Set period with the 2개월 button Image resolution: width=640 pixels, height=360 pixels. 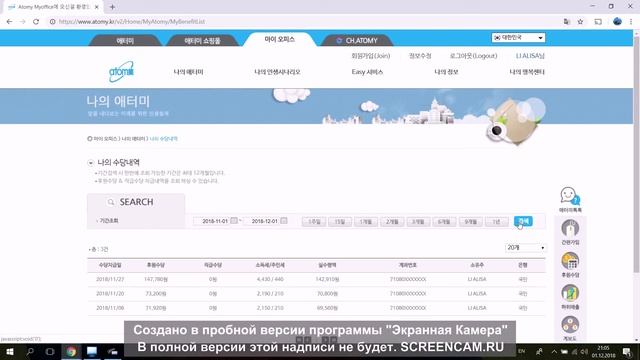pos(392,222)
